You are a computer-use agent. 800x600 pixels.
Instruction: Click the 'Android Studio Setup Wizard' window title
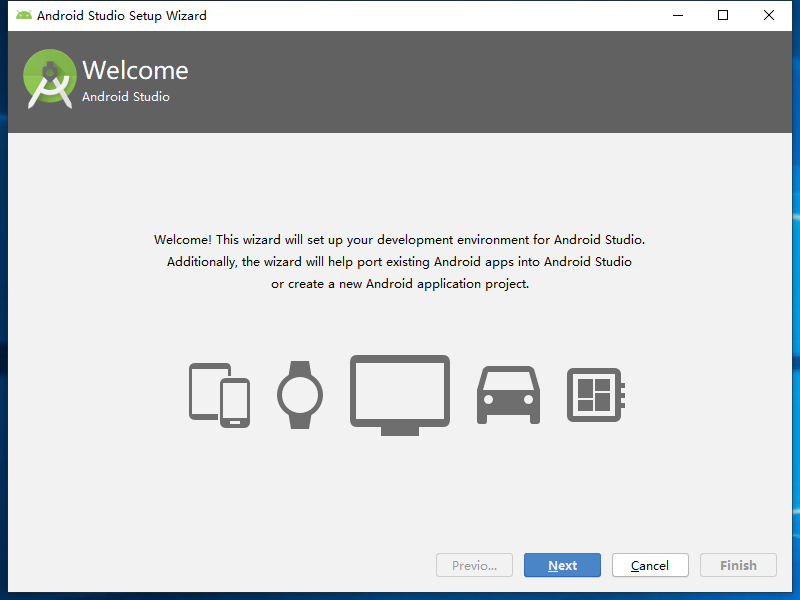coord(122,16)
